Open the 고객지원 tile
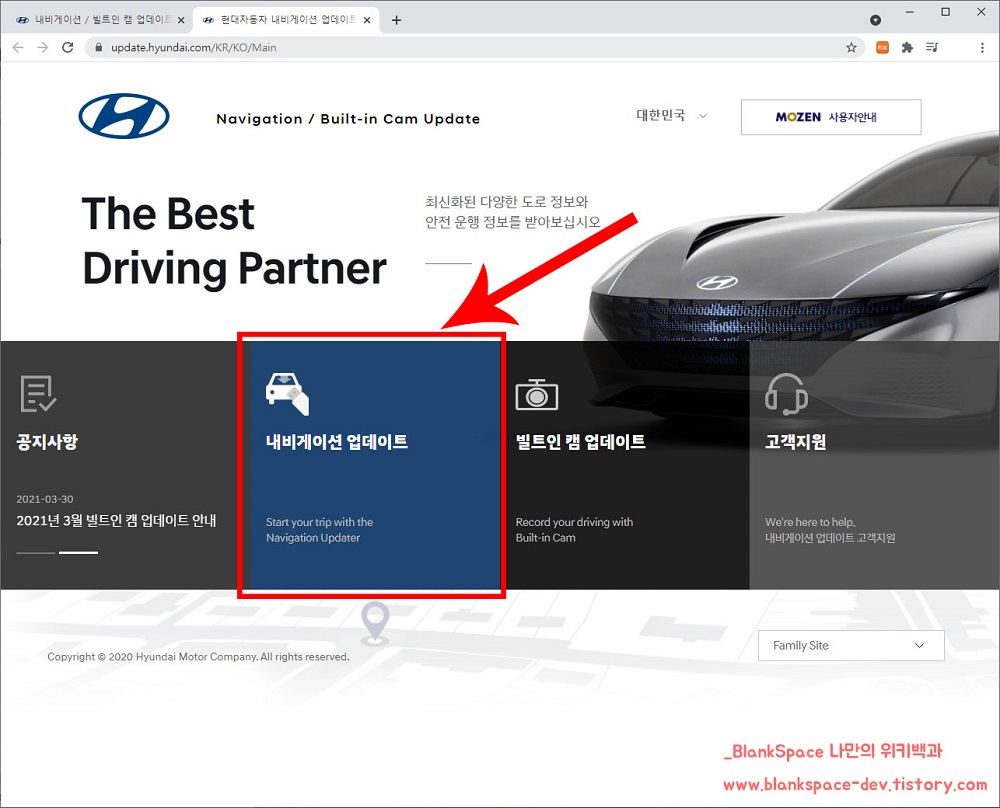Screen dimensions: 1000x808 [874, 465]
